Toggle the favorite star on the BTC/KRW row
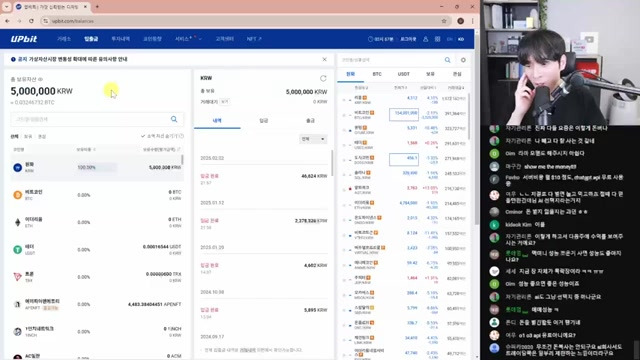This screenshot has width=640, height=360. tap(344, 115)
